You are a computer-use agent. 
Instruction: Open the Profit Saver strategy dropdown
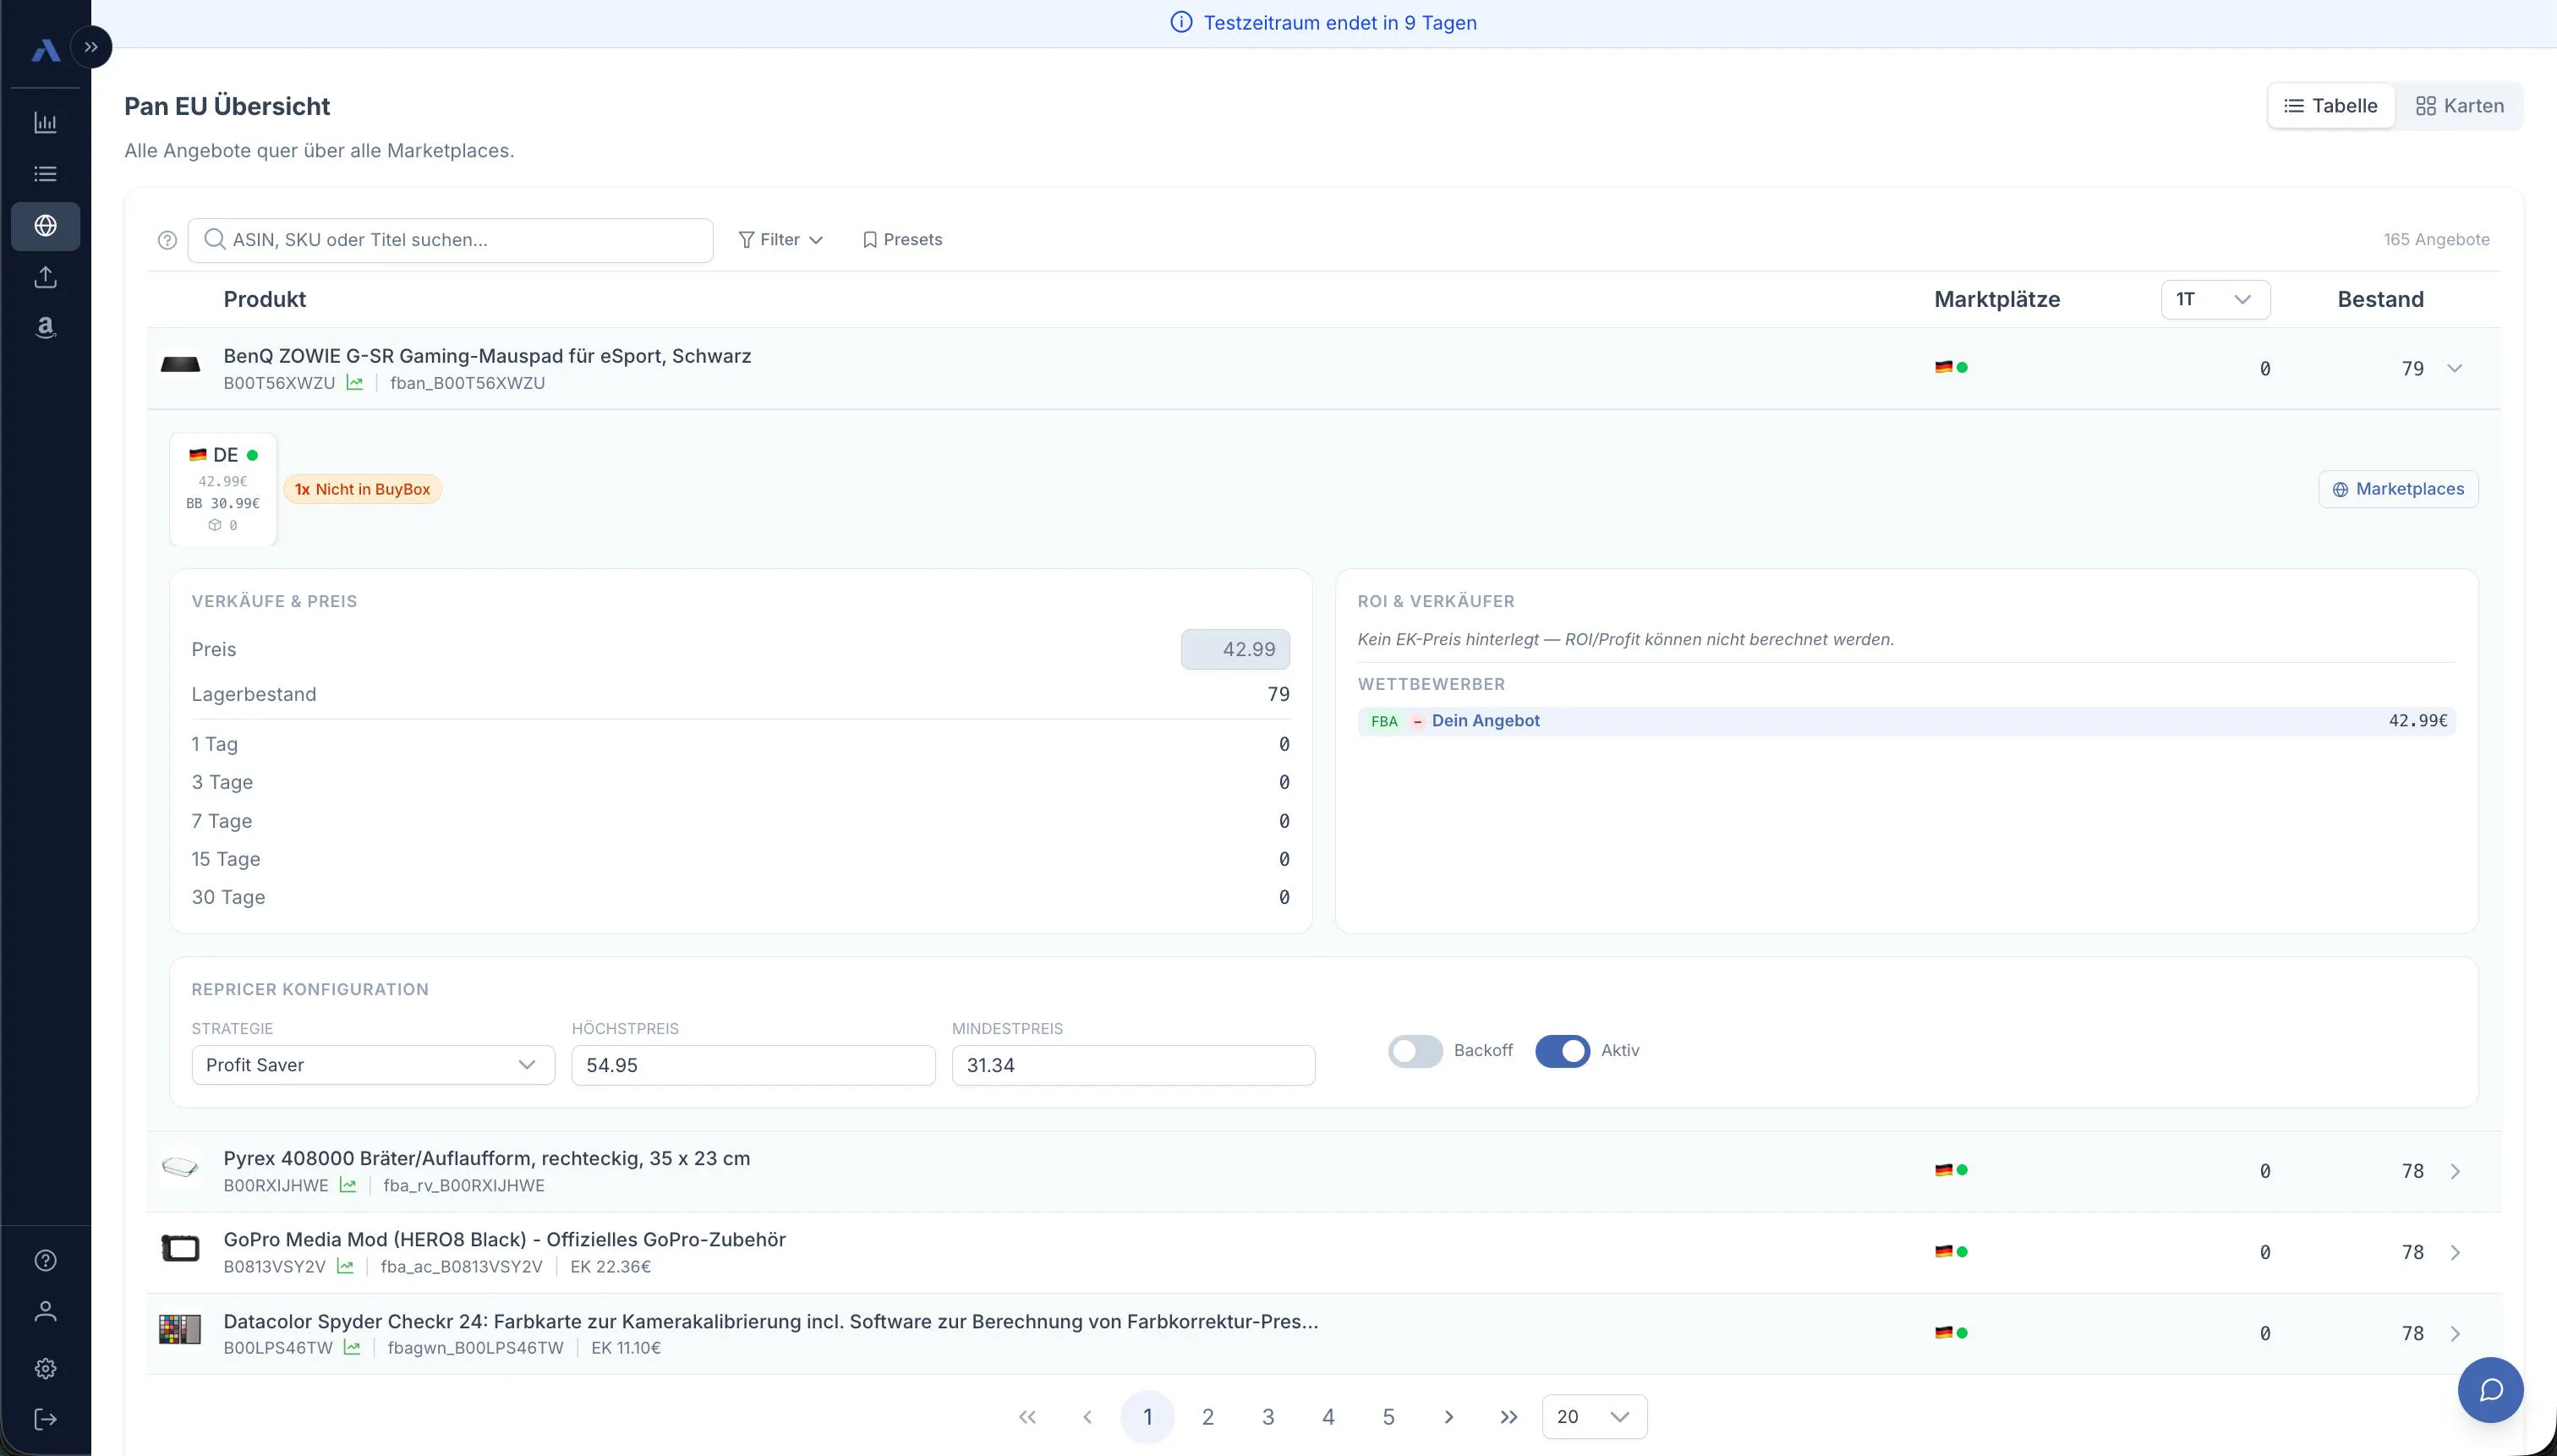click(373, 1065)
